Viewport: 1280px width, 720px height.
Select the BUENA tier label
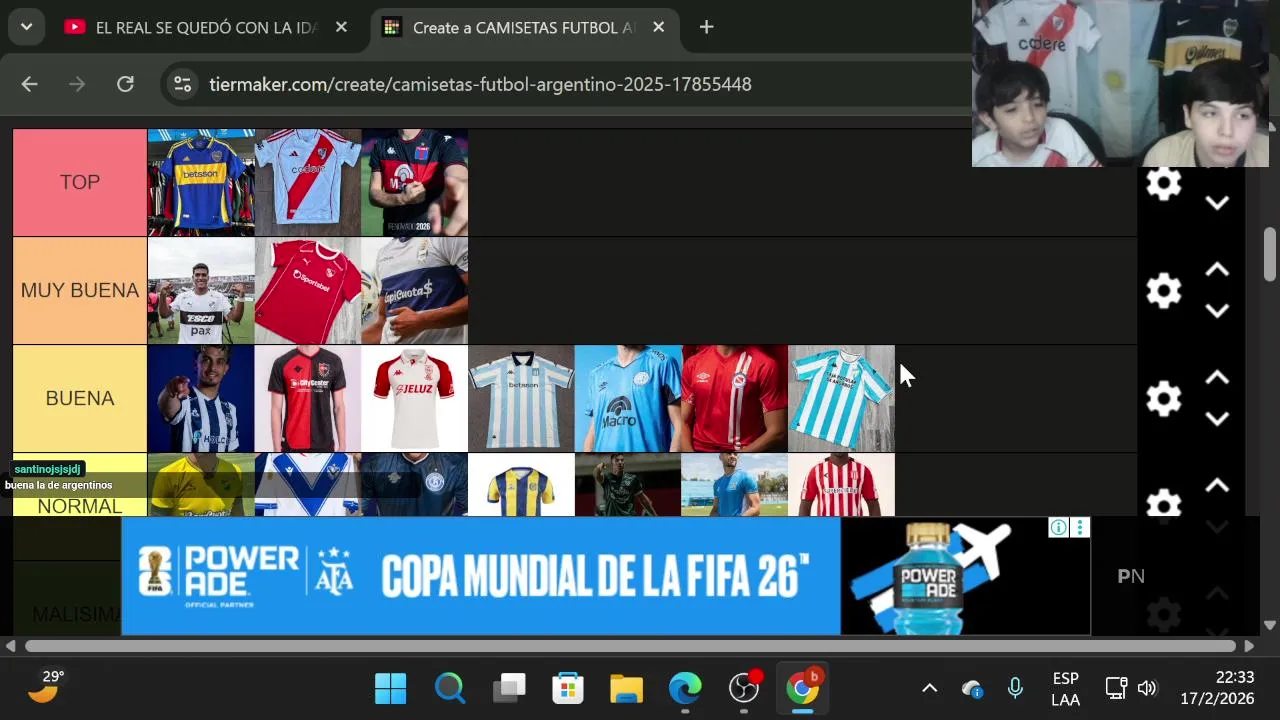pos(80,398)
